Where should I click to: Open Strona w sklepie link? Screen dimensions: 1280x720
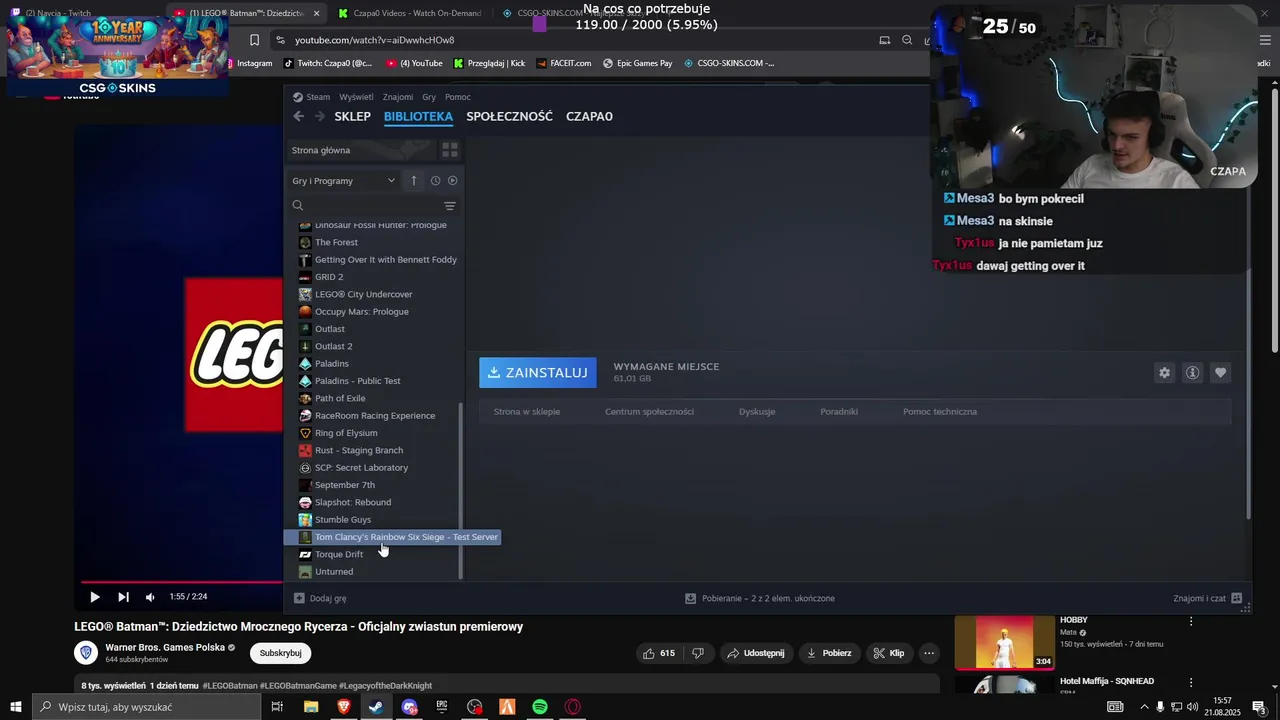(x=526, y=411)
